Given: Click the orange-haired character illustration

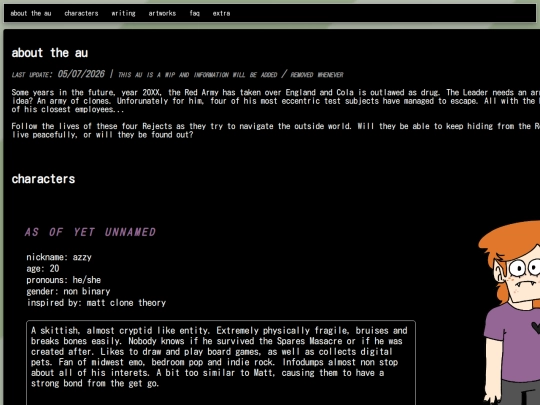Looking at the screenshot, I should point(510,312).
